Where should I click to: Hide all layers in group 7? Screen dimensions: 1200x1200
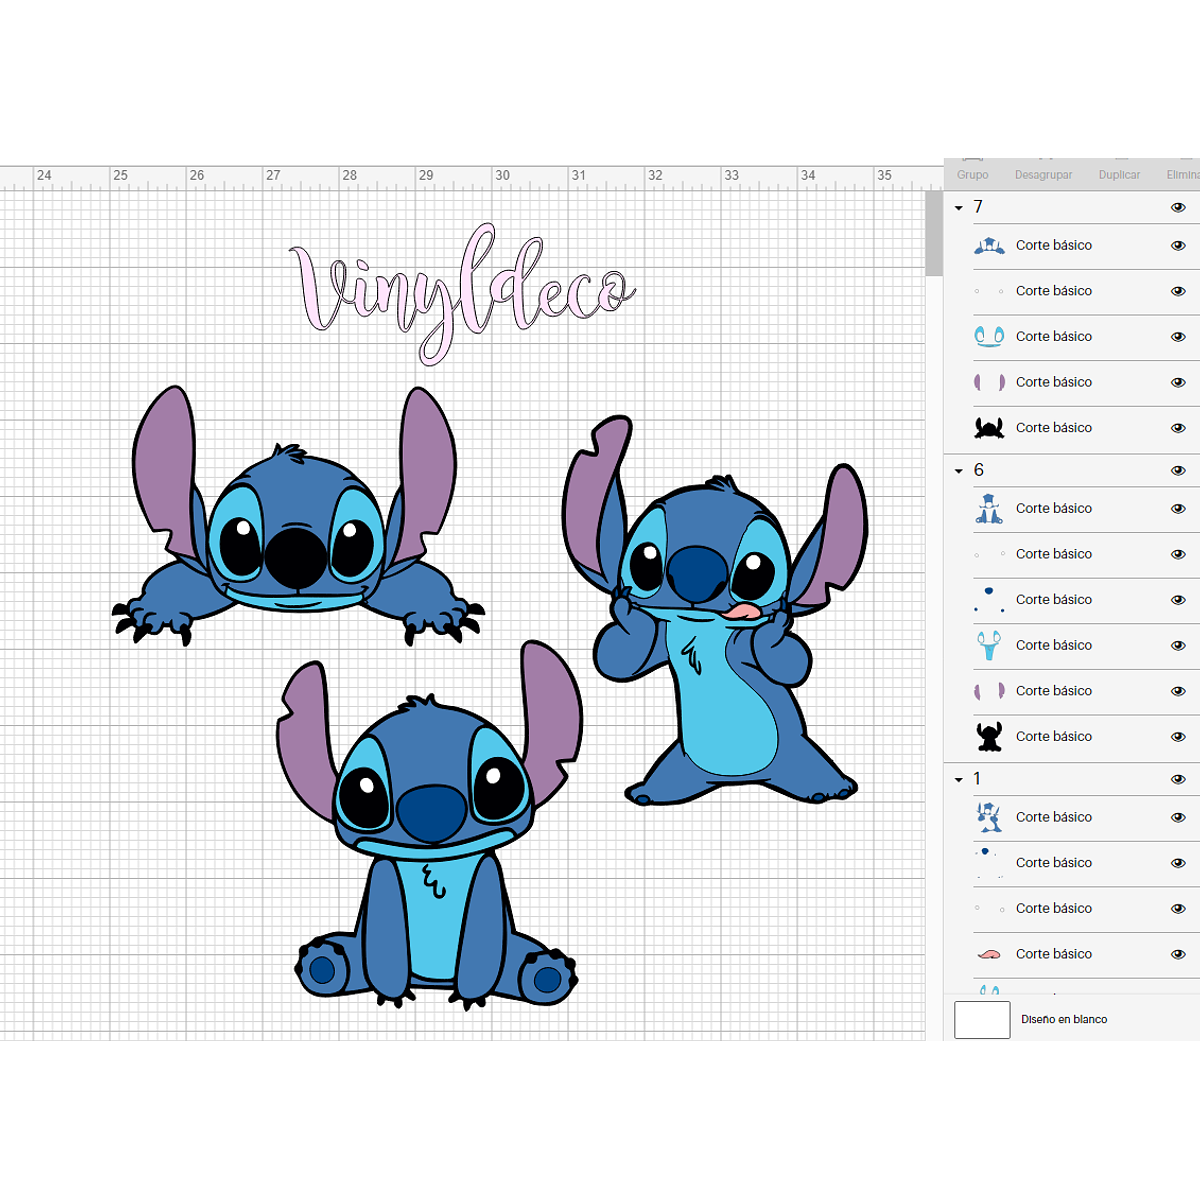pos(1179,207)
